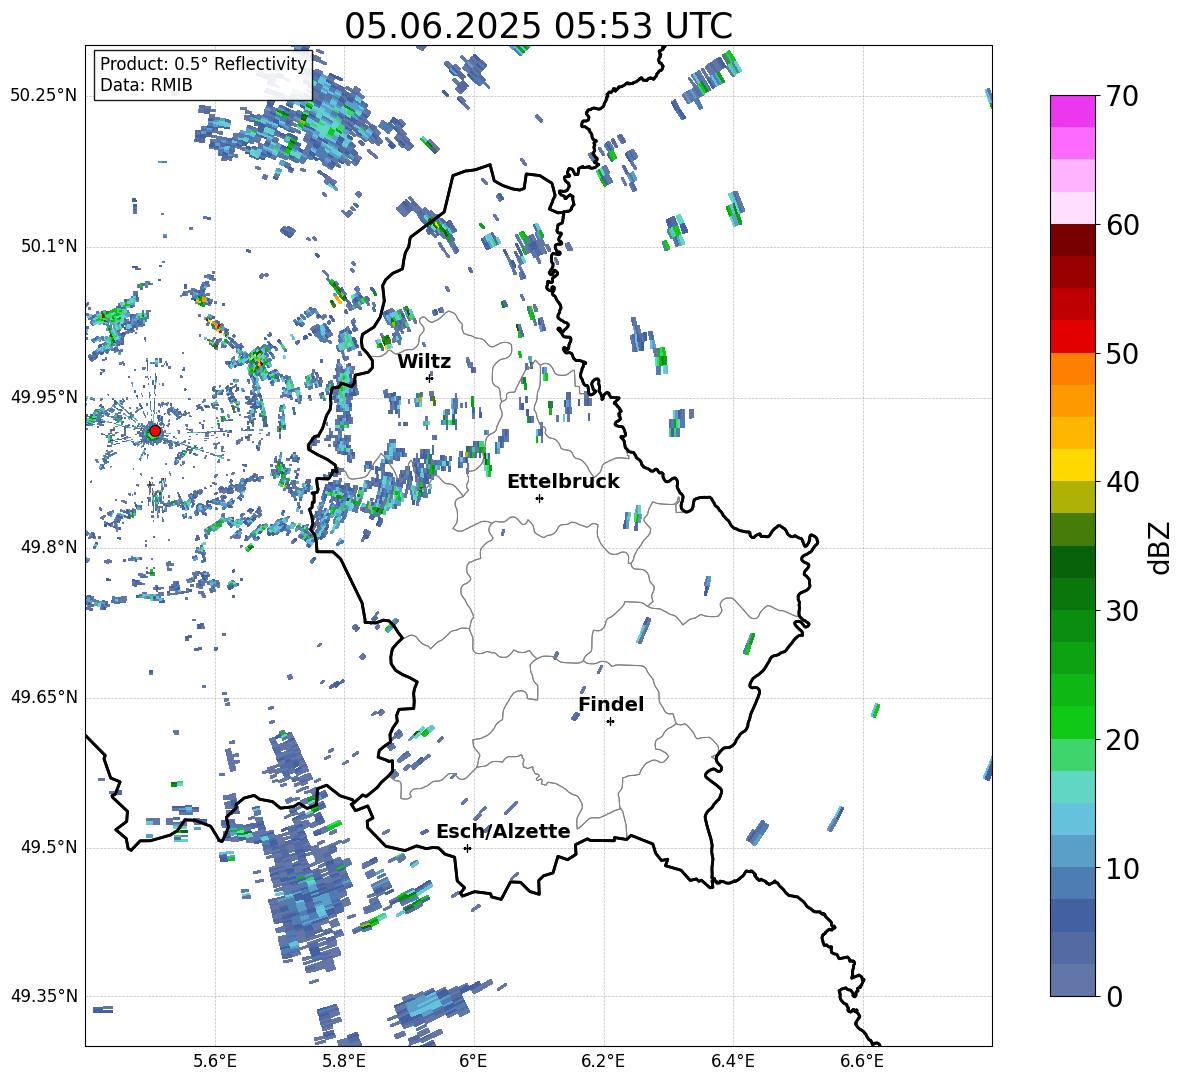Click the 49.35°N latitude label
The image size is (1184, 1081).
click(44, 996)
